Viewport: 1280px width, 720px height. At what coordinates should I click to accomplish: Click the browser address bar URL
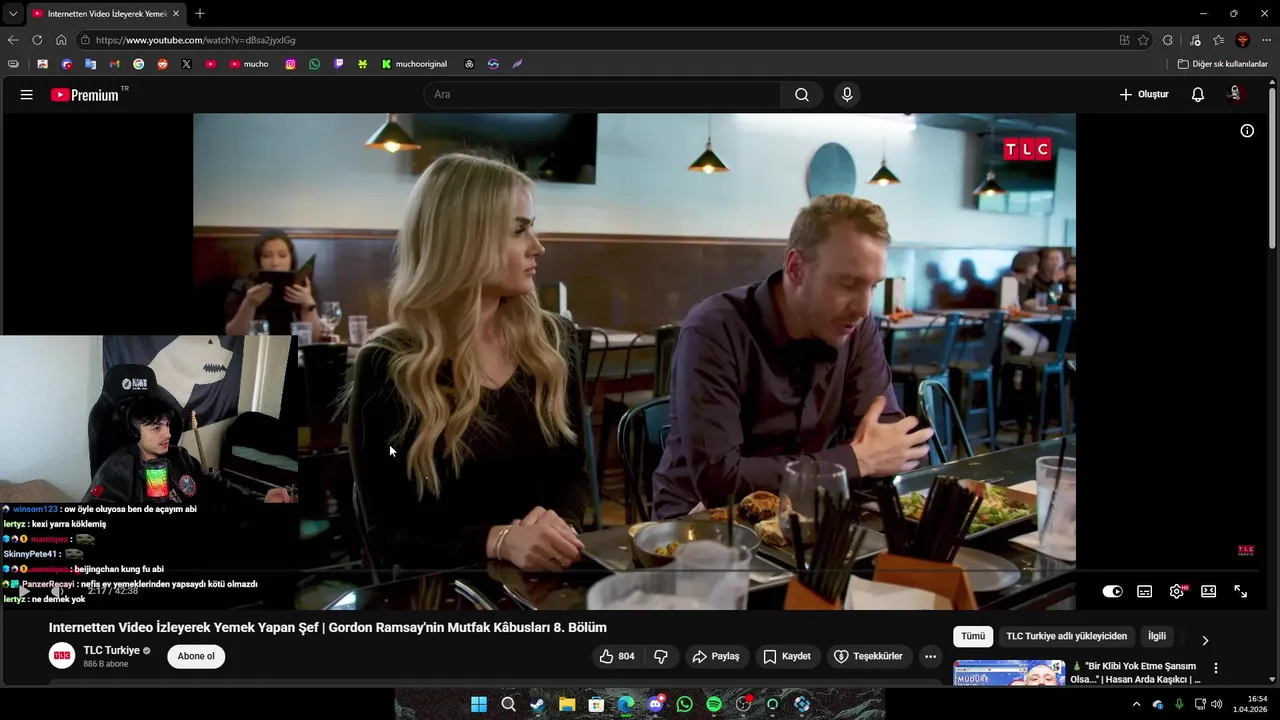click(x=195, y=40)
